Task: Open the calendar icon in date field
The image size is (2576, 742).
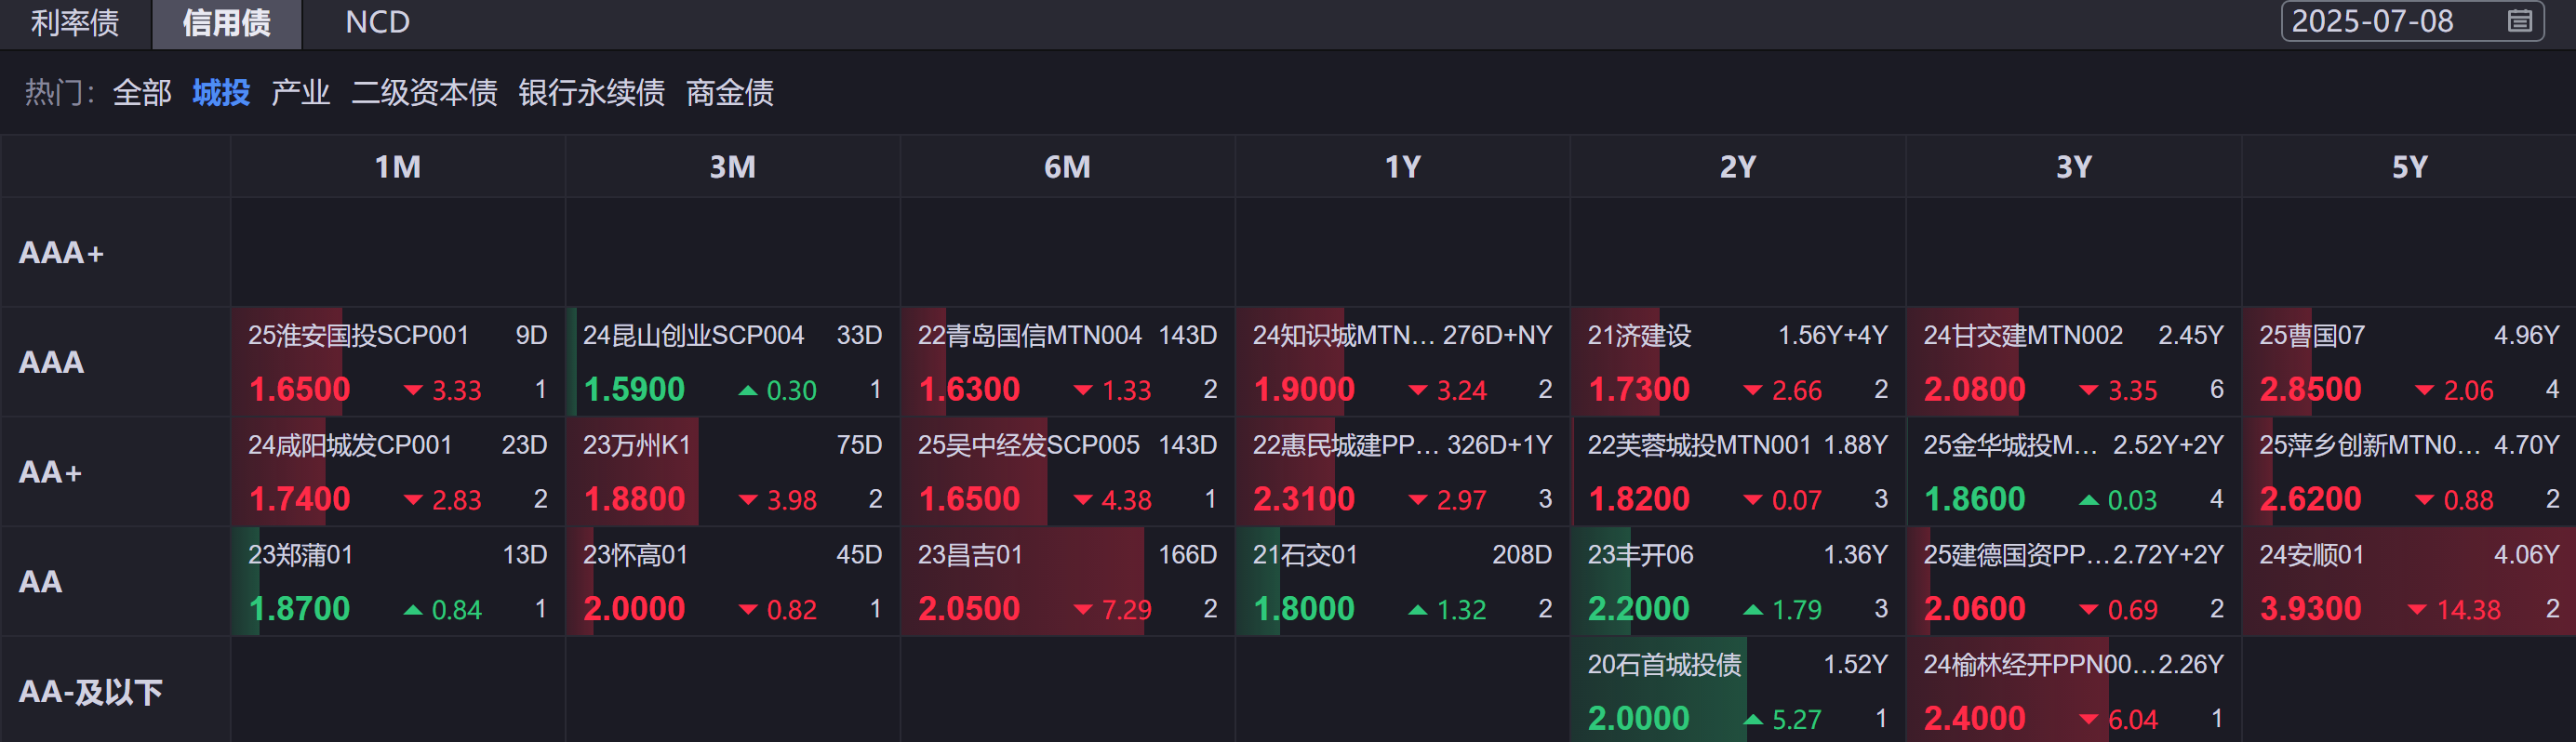Action: [2520, 21]
